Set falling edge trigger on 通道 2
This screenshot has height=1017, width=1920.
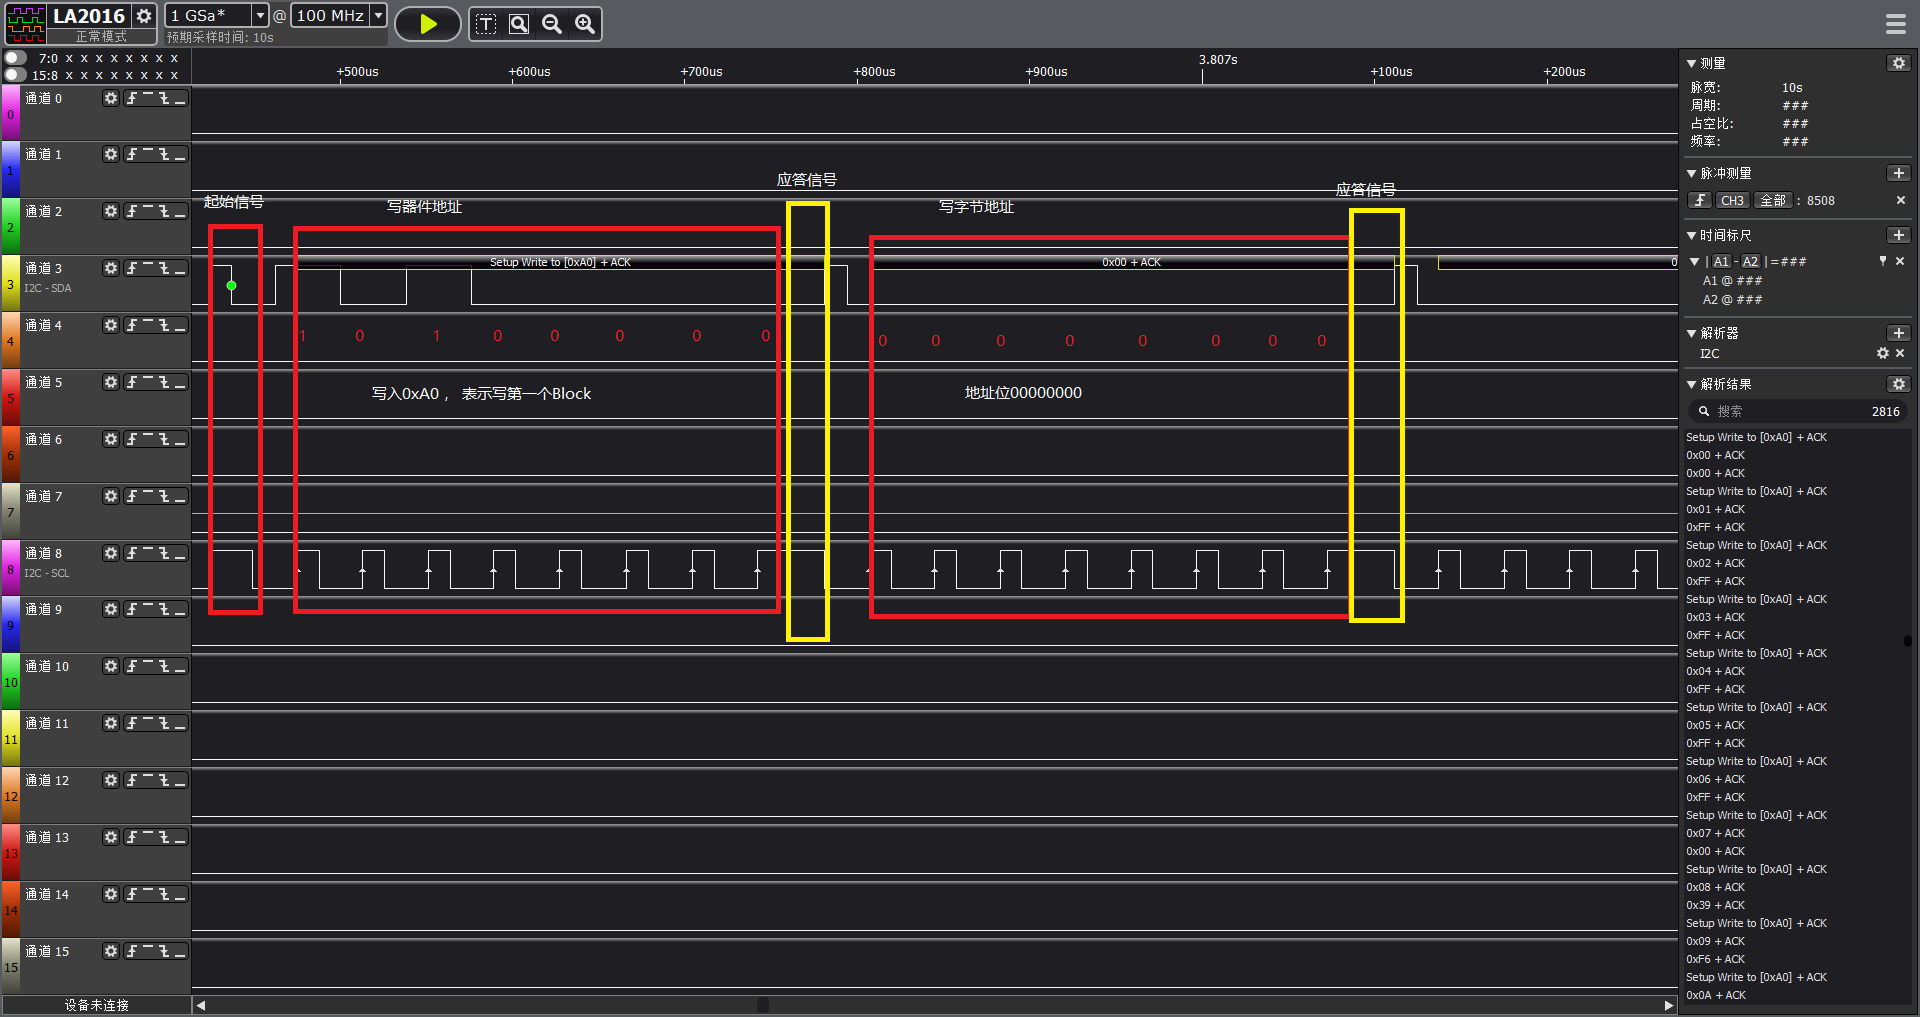coord(164,211)
